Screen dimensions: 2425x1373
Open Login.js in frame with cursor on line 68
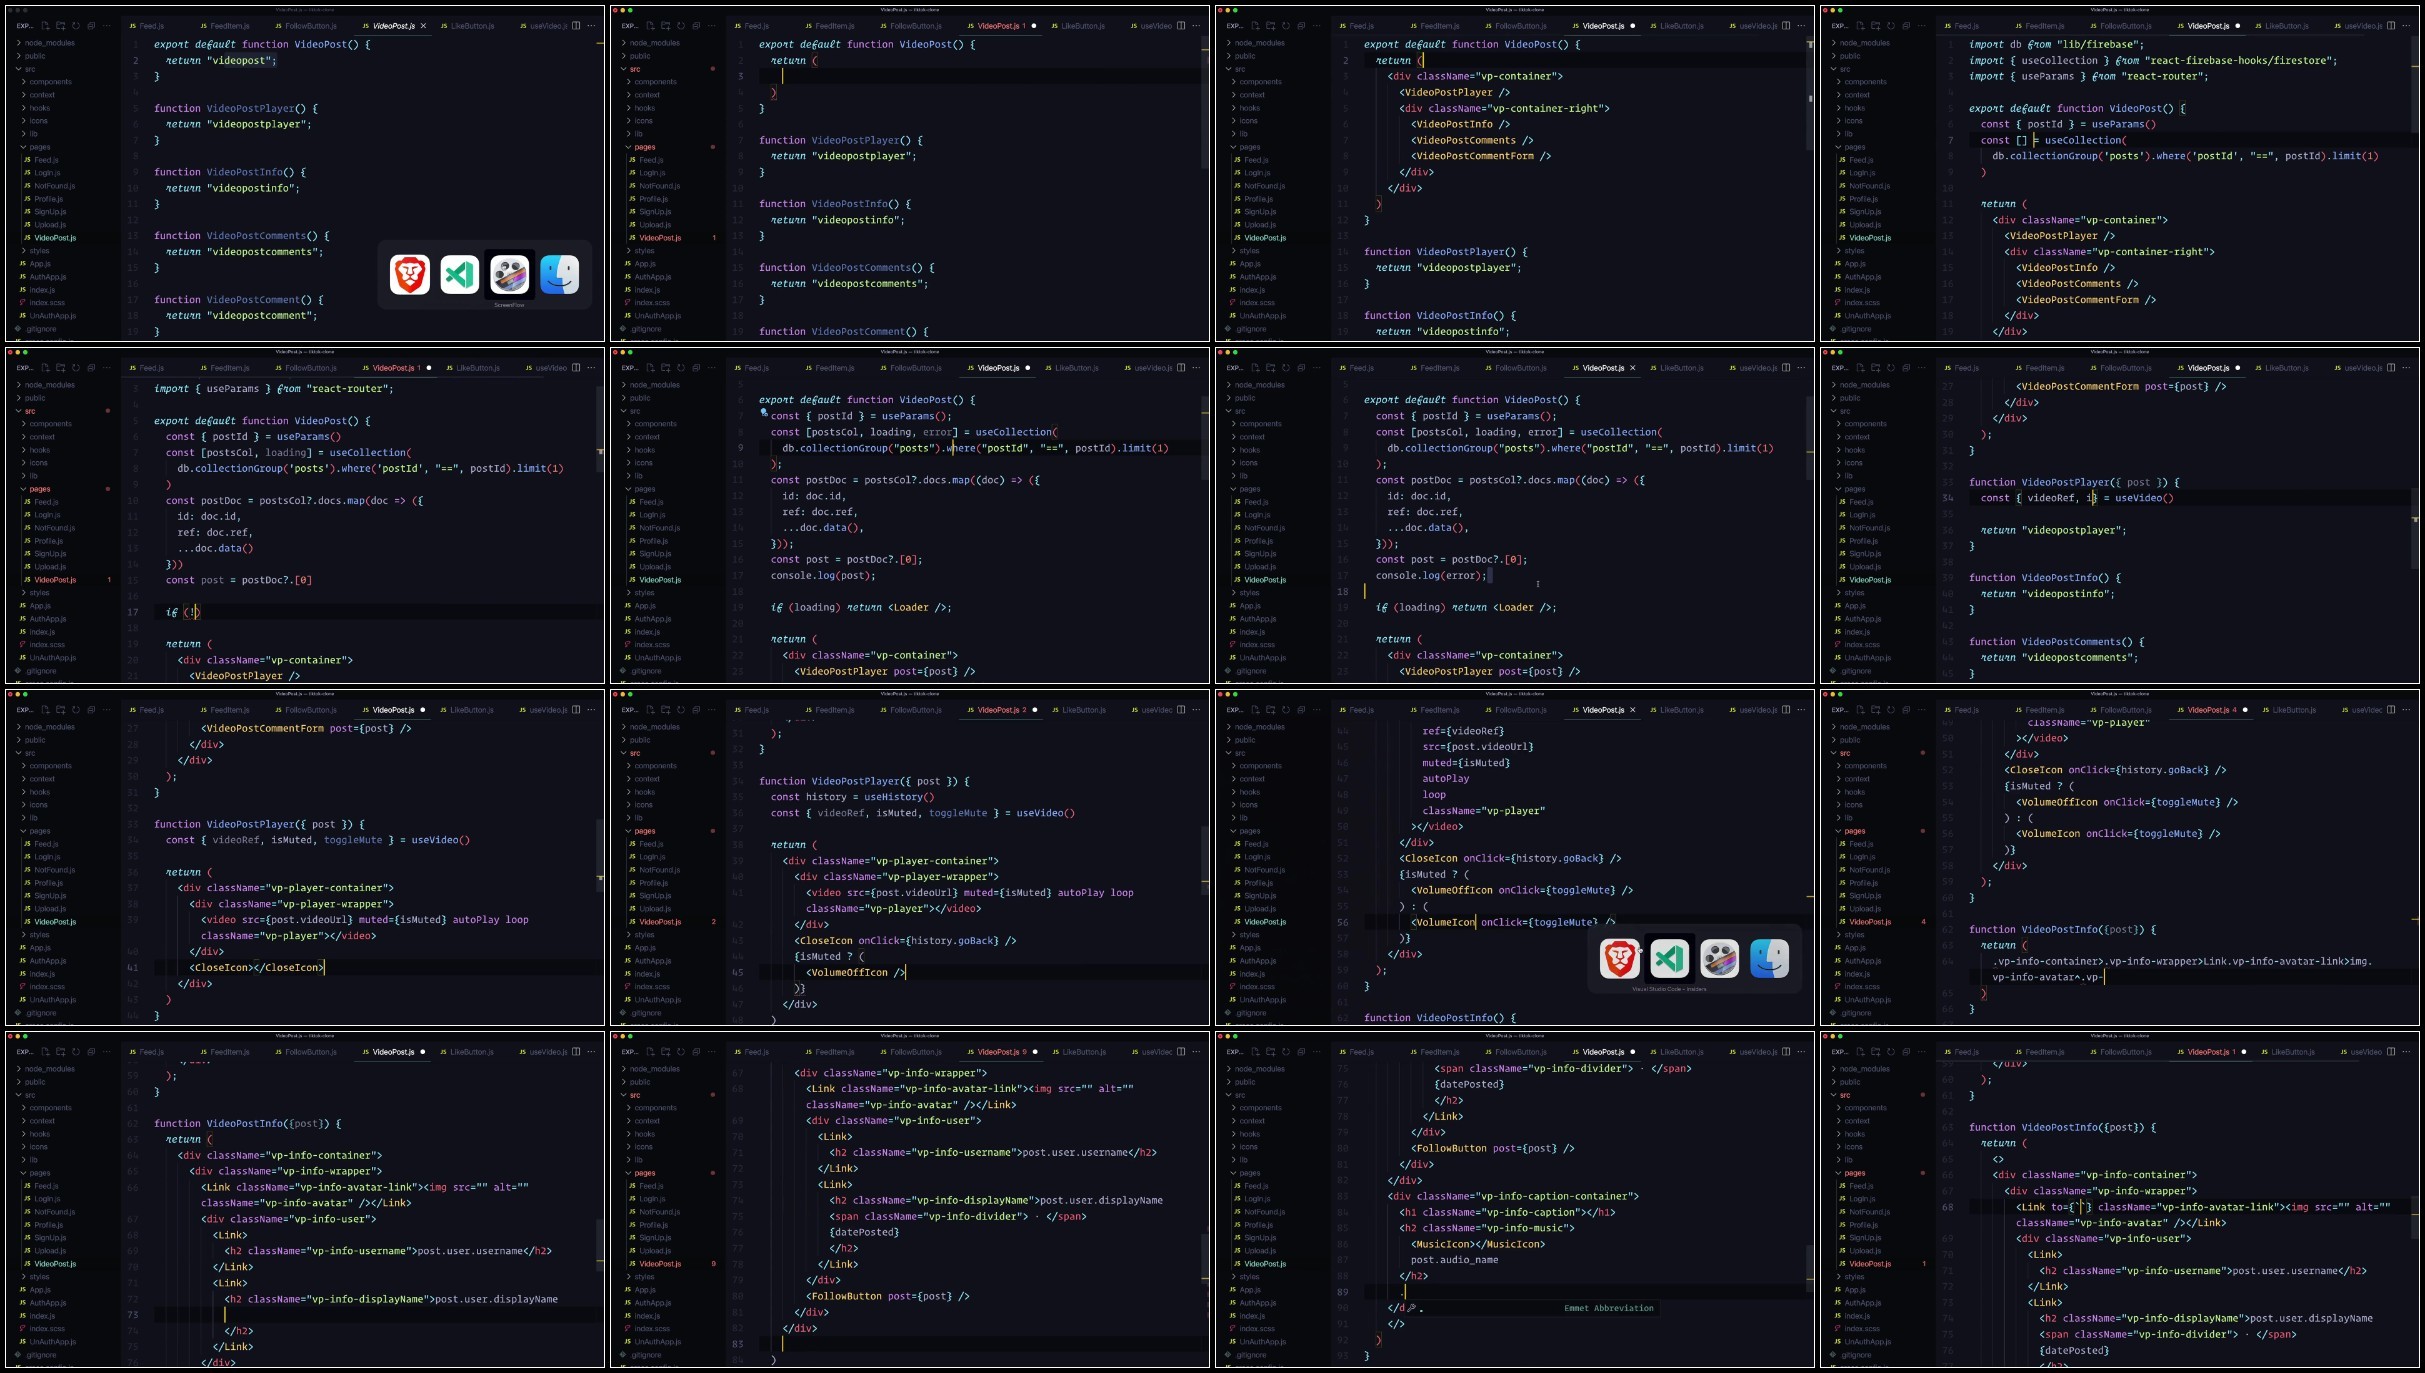(x=1859, y=1199)
